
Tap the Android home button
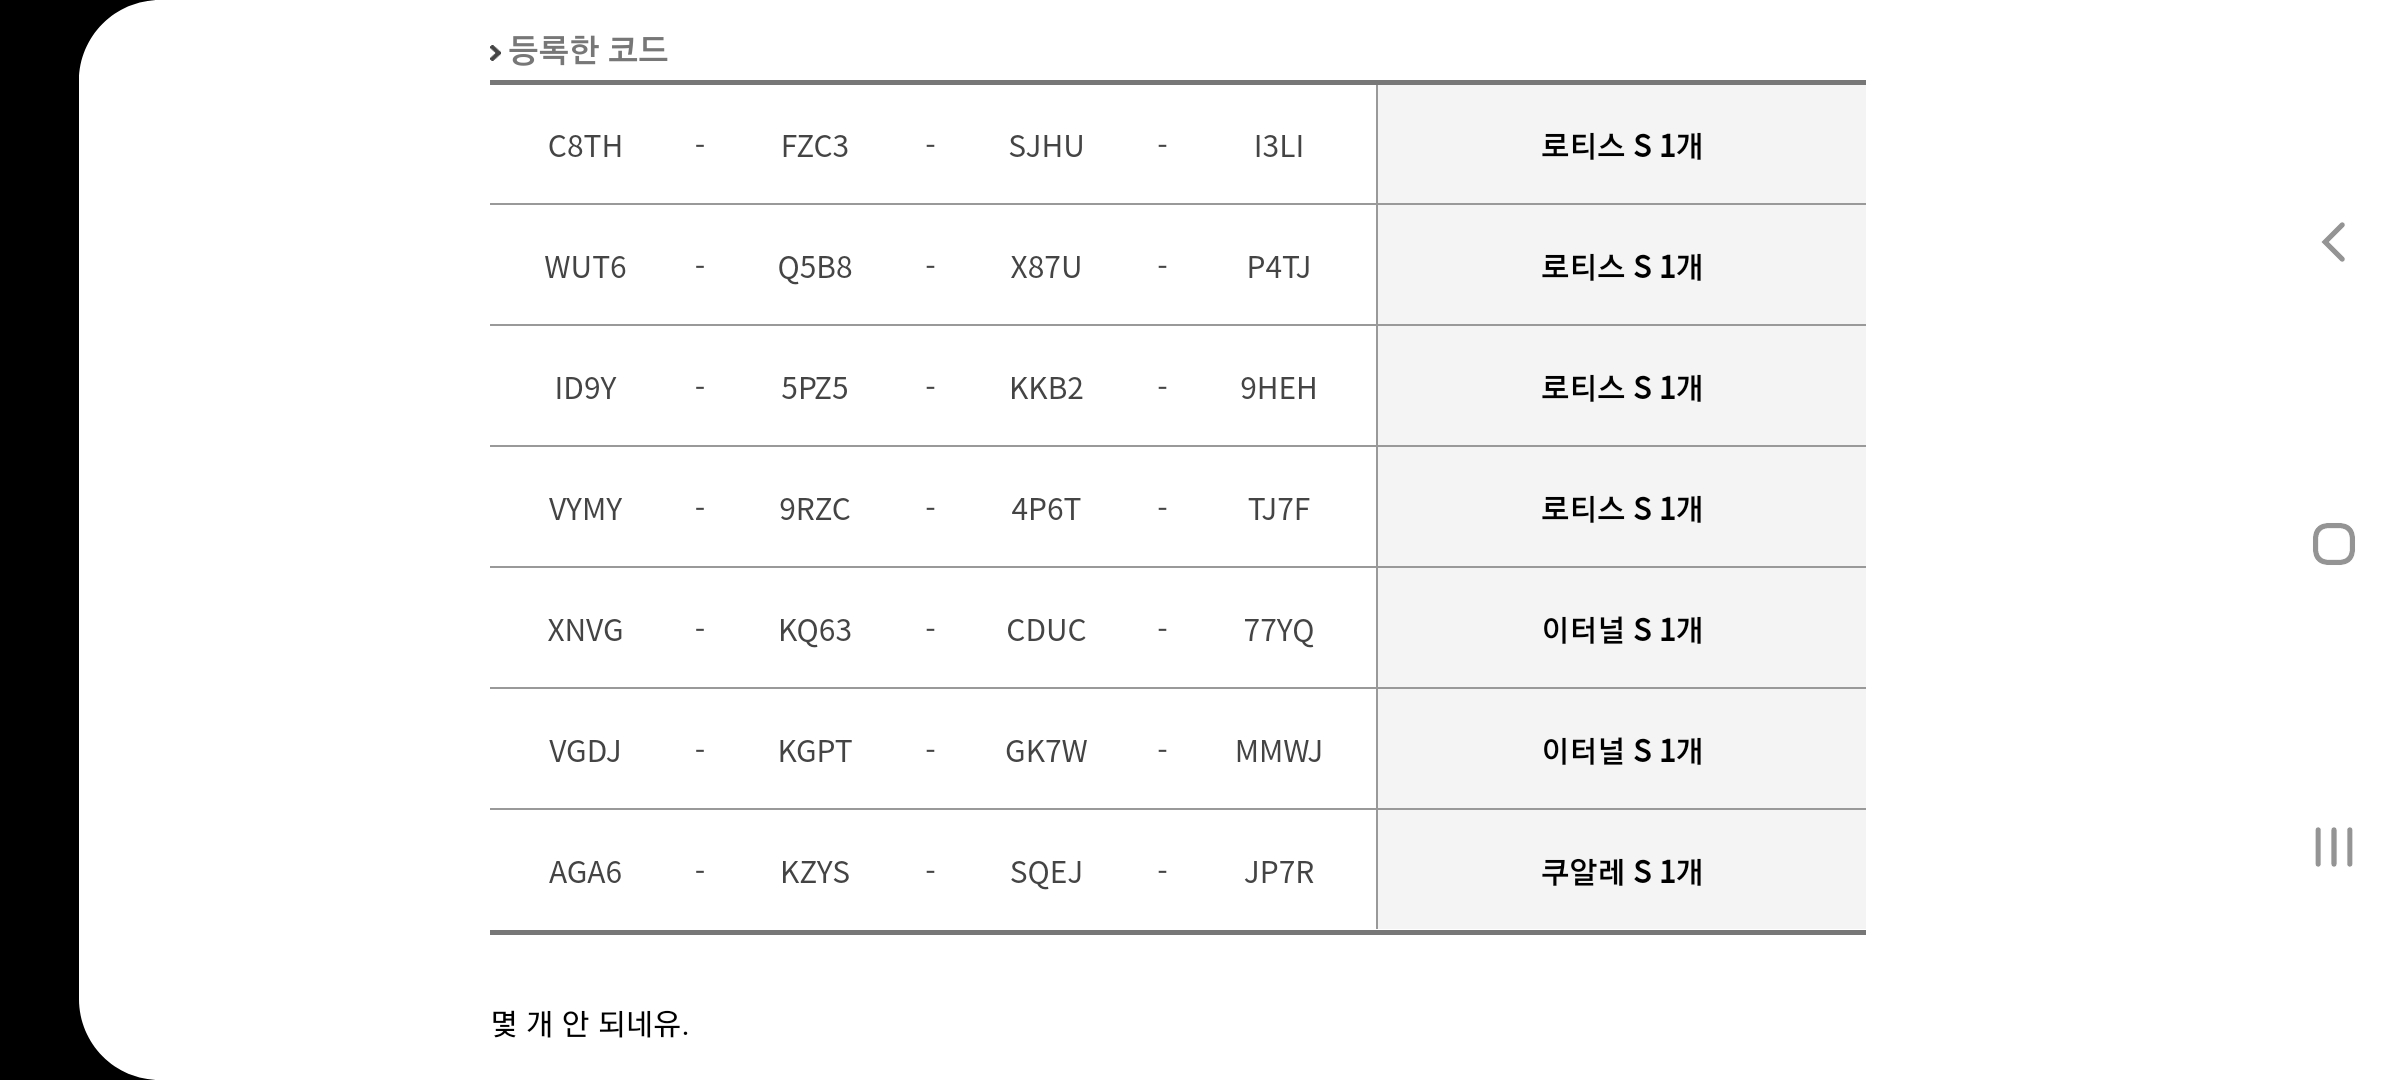coord(2333,544)
